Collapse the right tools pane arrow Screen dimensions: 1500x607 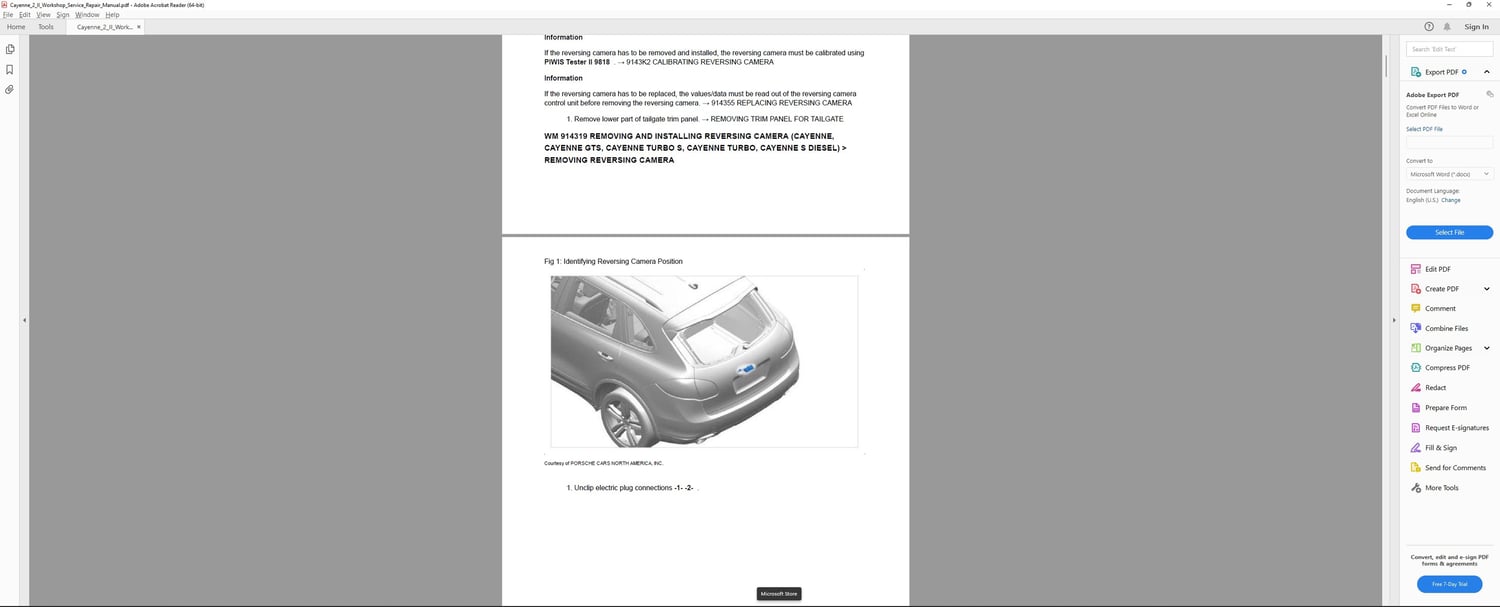tap(1394, 320)
